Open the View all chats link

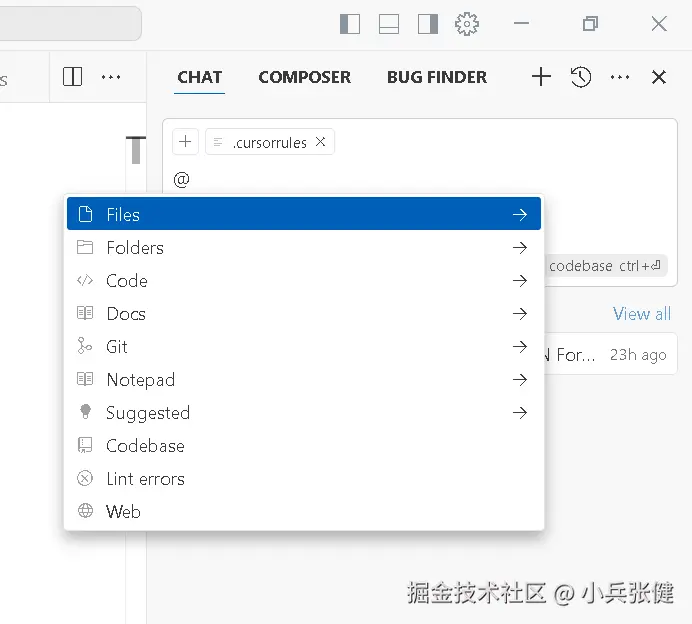tap(642, 314)
